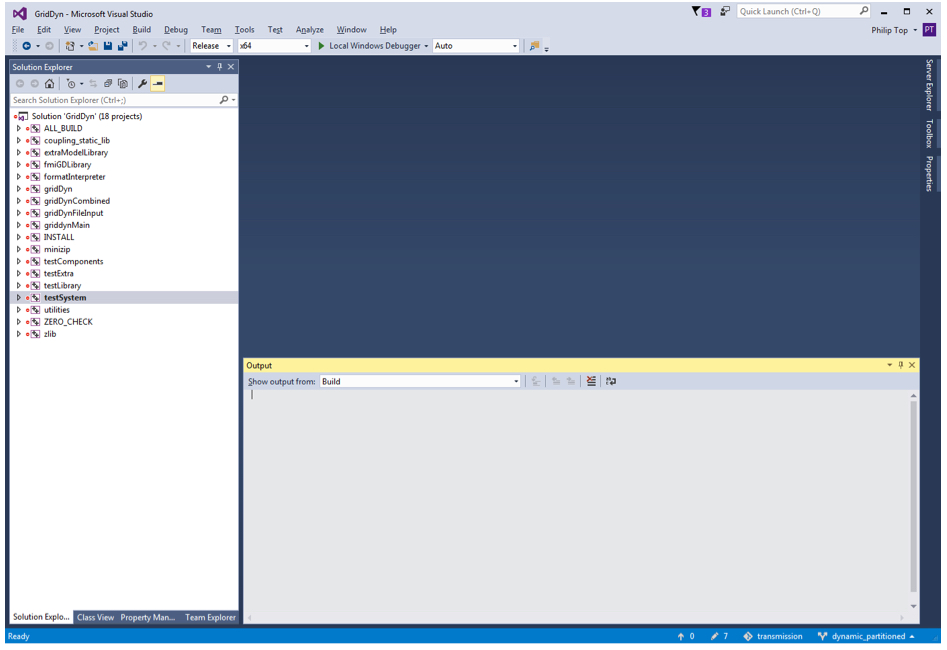Click the Pending Changes Filter clock icon
The width and height of the screenshot is (947, 650).
pos(71,84)
